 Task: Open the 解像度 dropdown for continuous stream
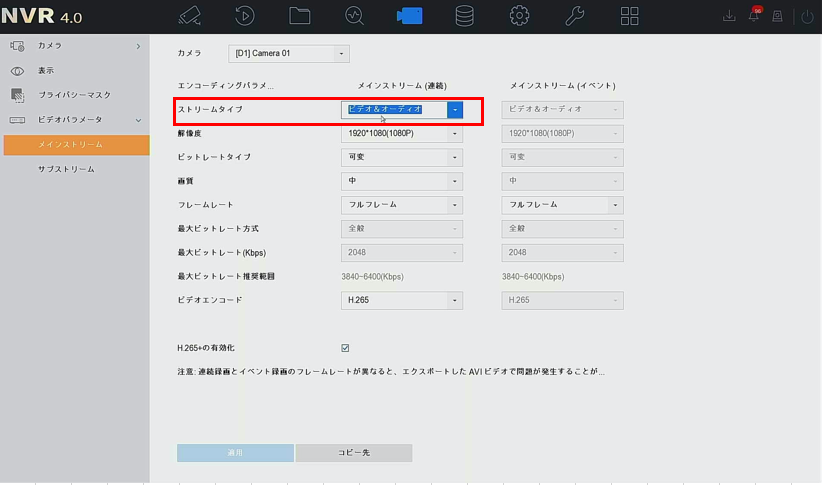(402, 133)
